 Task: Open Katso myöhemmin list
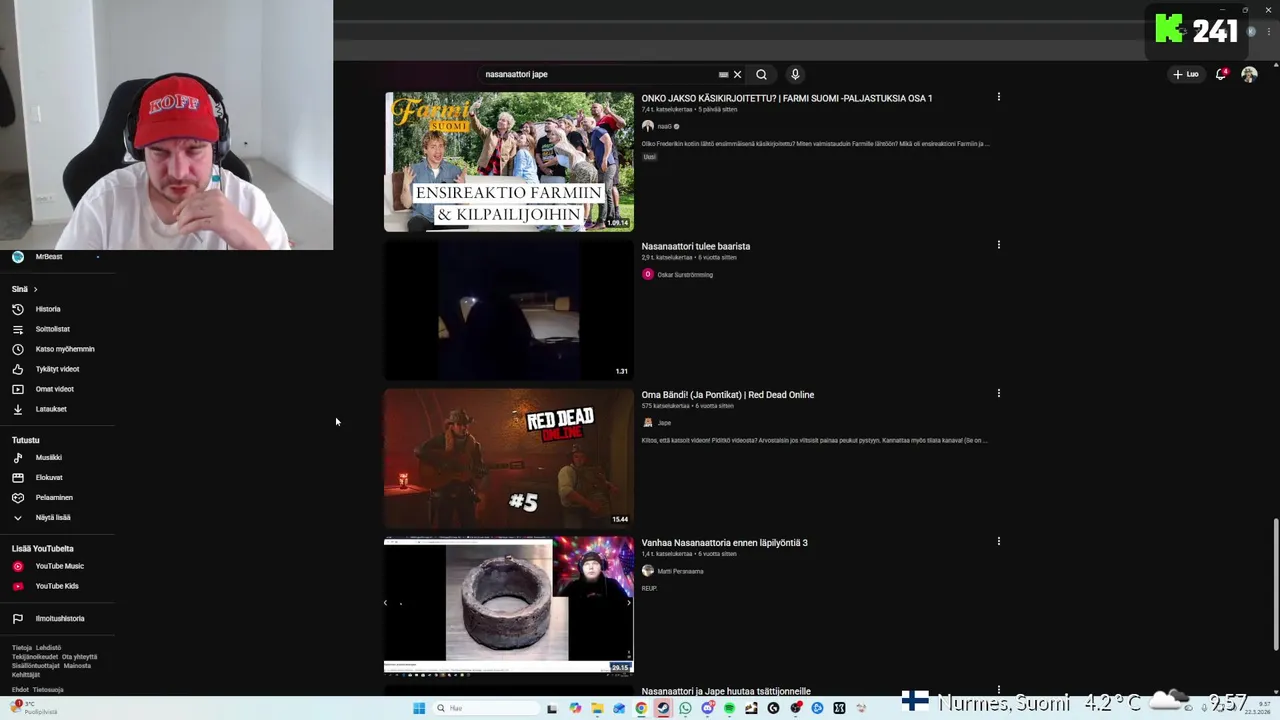point(64,349)
